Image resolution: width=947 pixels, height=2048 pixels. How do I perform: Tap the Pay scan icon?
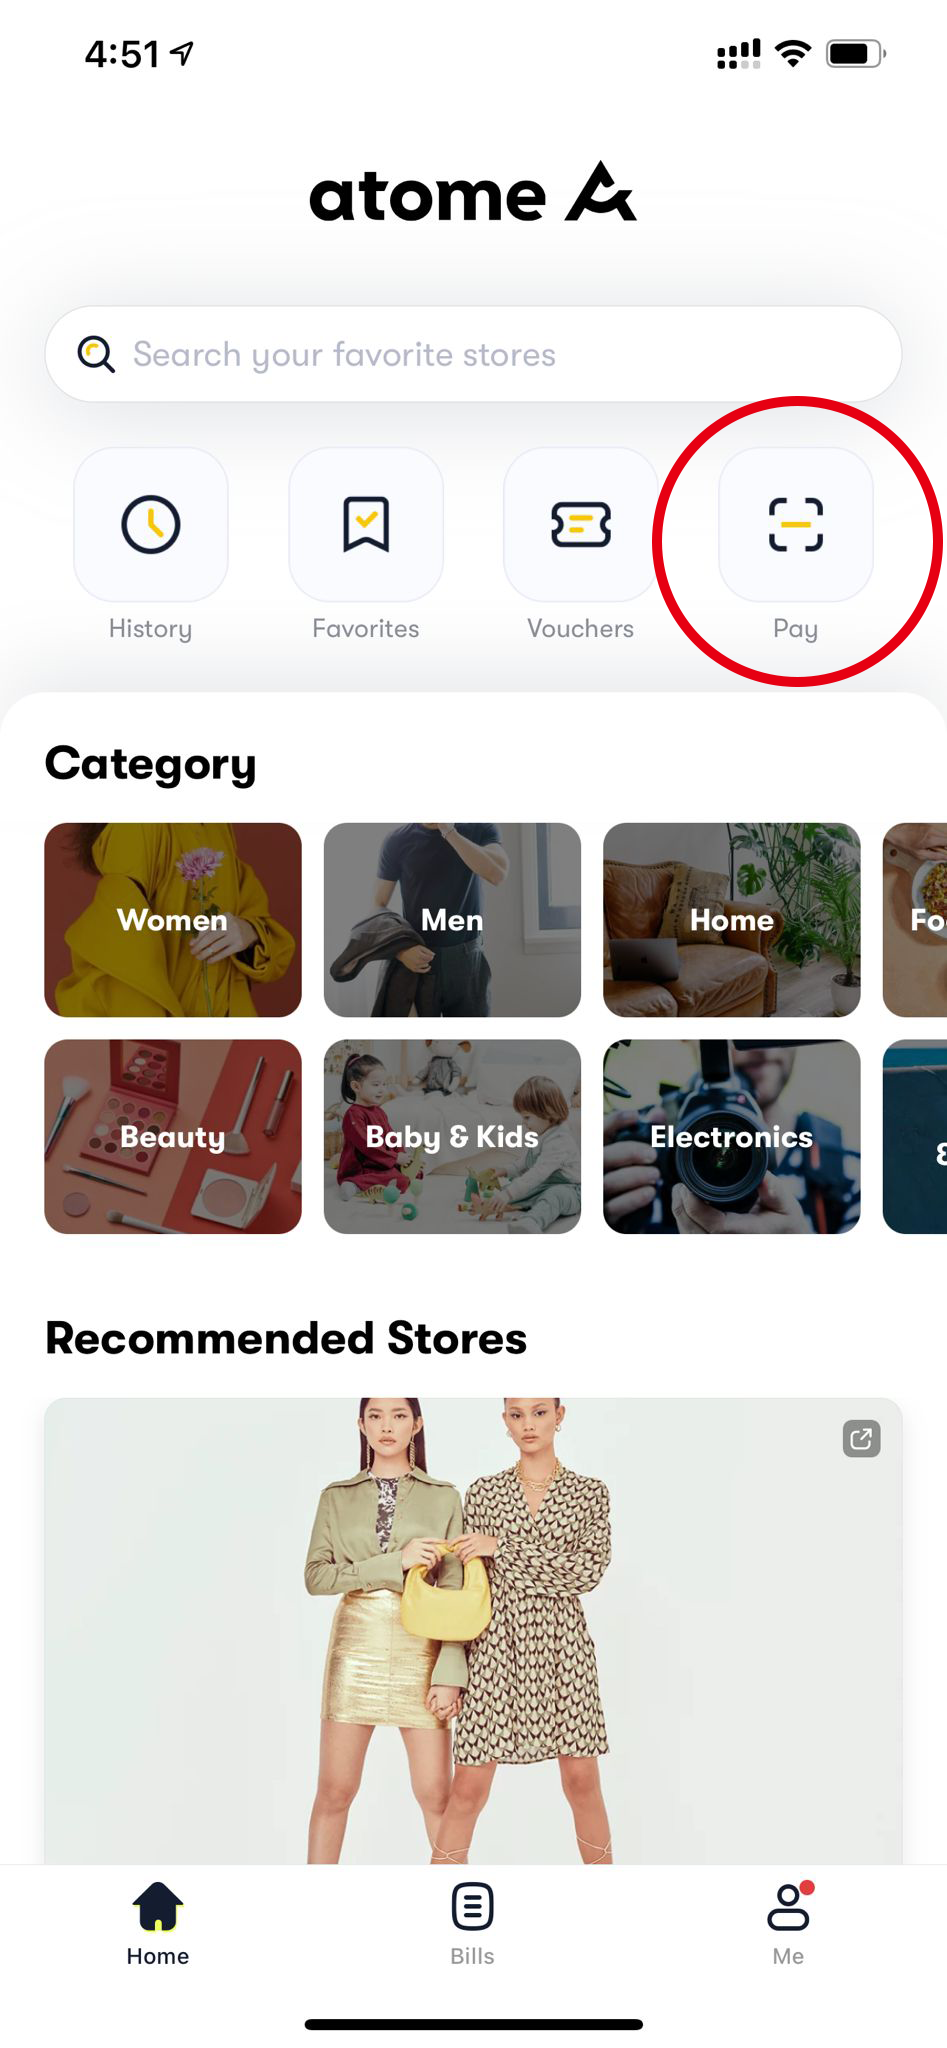796,524
